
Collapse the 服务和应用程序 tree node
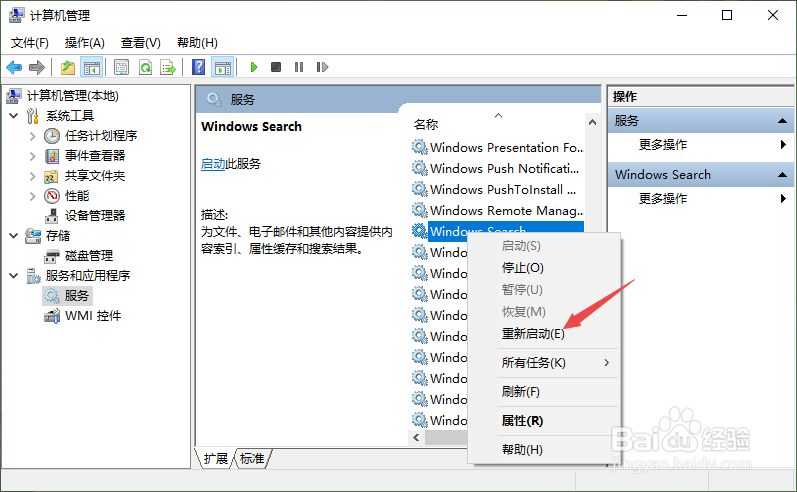[14, 275]
